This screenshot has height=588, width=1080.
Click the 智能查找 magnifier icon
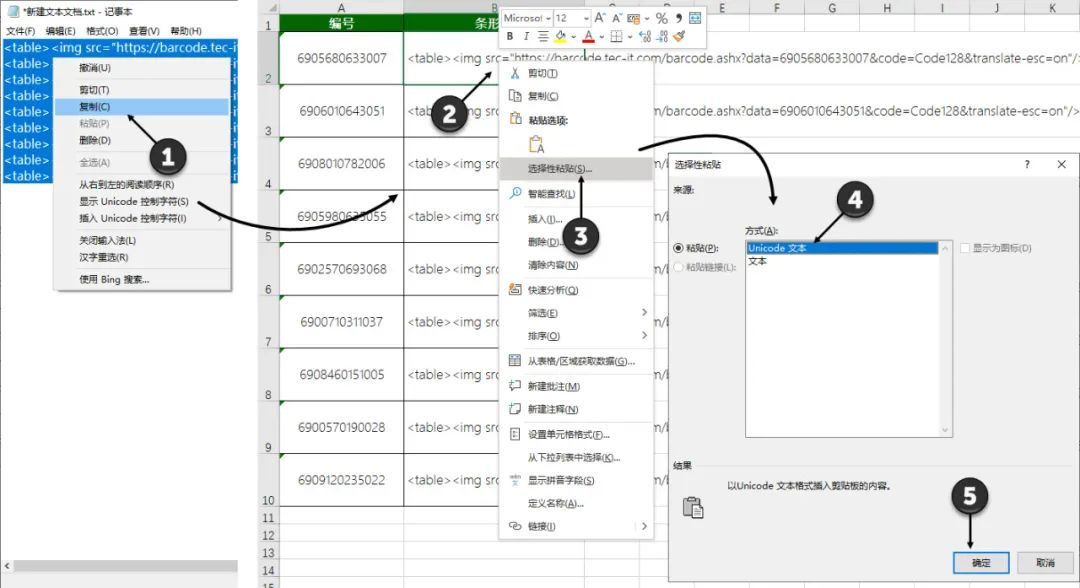coord(515,193)
